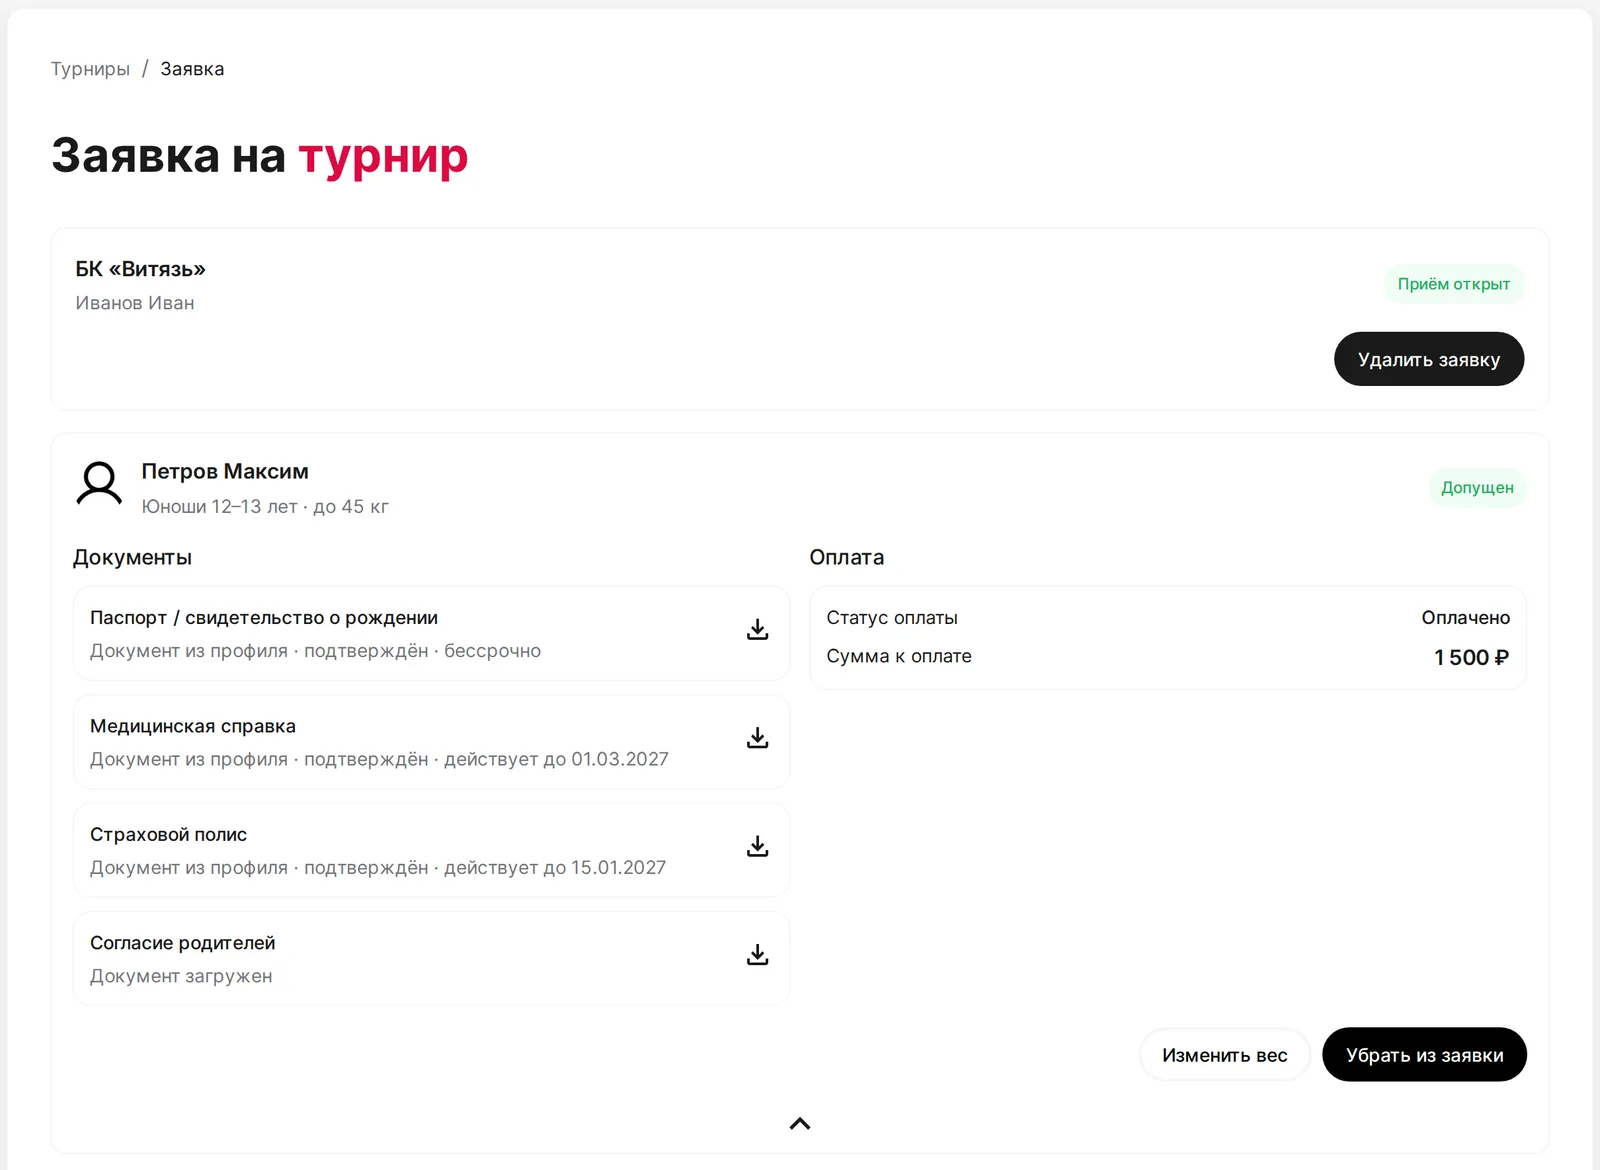Click the Приём открыт status badge
Image resolution: width=1600 pixels, height=1170 pixels.
pos(1454,284)
